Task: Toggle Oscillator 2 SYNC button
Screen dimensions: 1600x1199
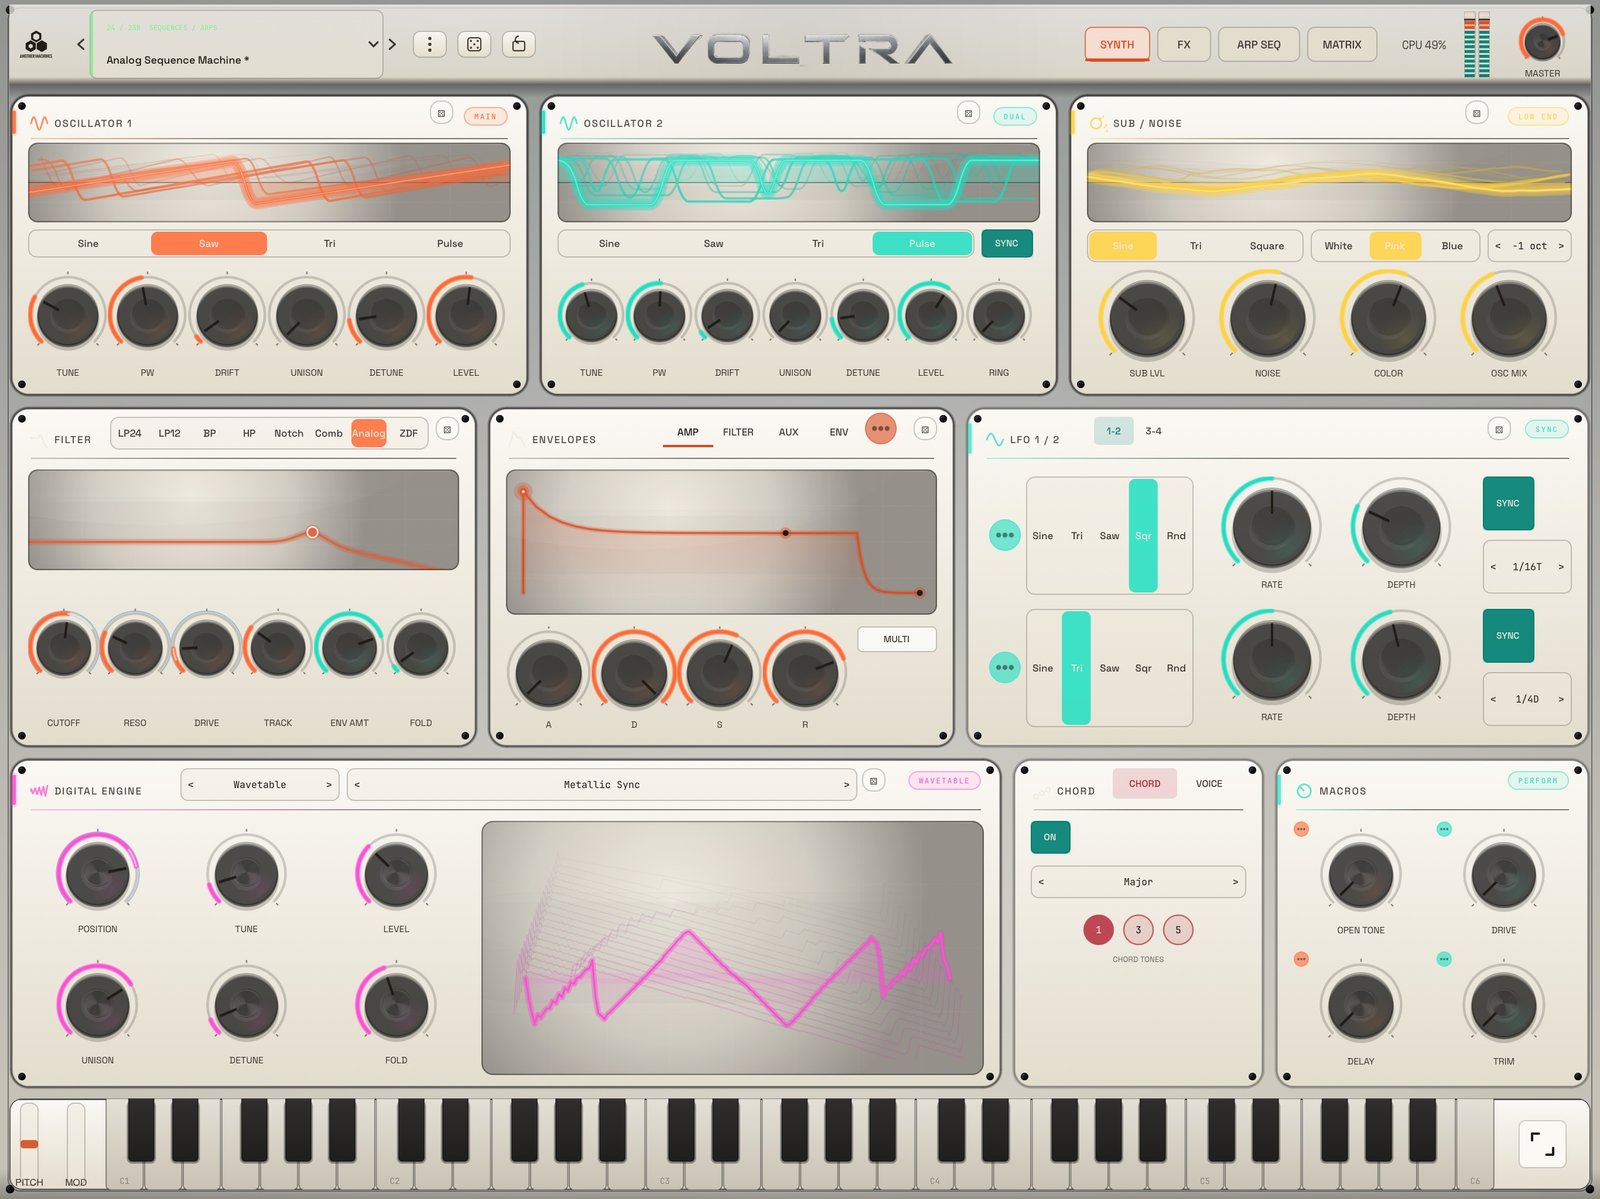Action: coord(1006,243)
